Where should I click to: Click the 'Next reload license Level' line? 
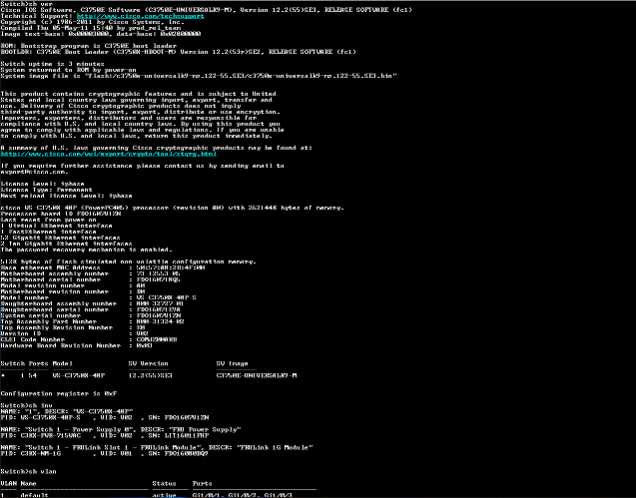66,196
